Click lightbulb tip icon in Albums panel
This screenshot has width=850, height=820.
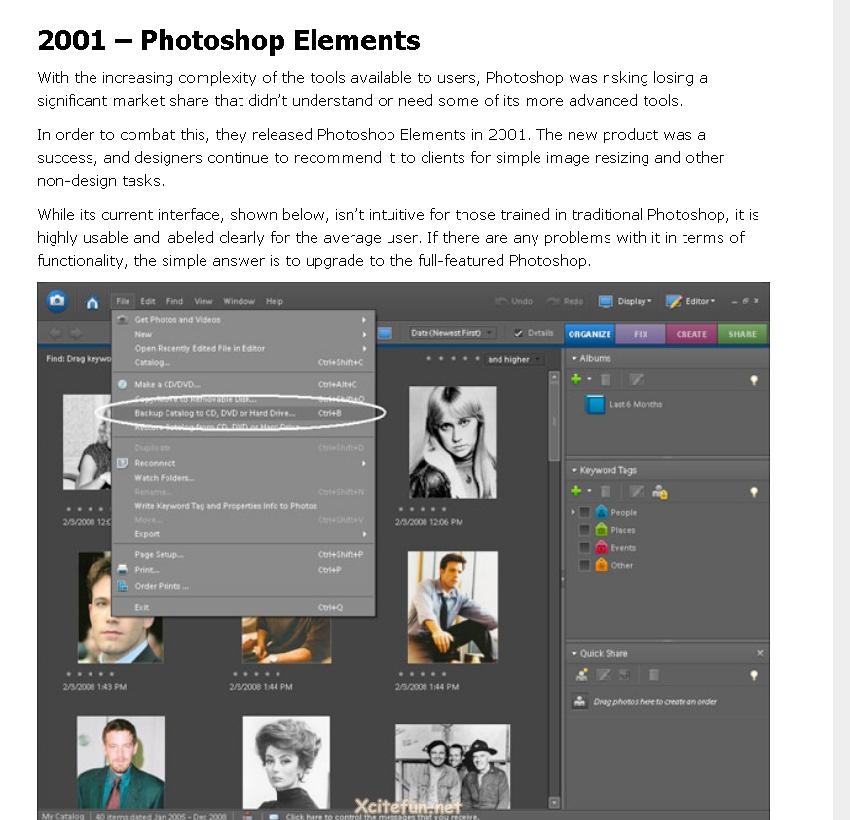(x=754, y=380)
